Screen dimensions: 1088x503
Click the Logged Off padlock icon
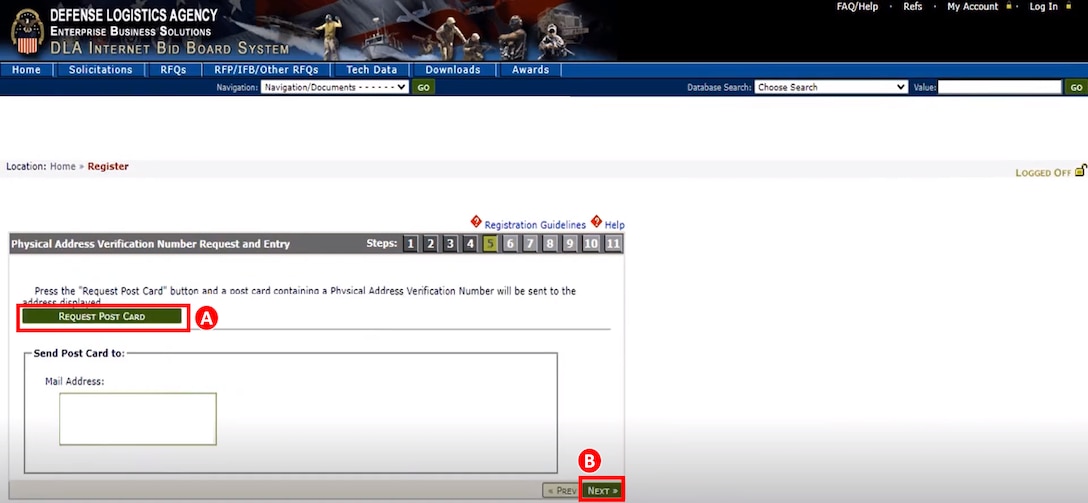[x=1080, y=171]
